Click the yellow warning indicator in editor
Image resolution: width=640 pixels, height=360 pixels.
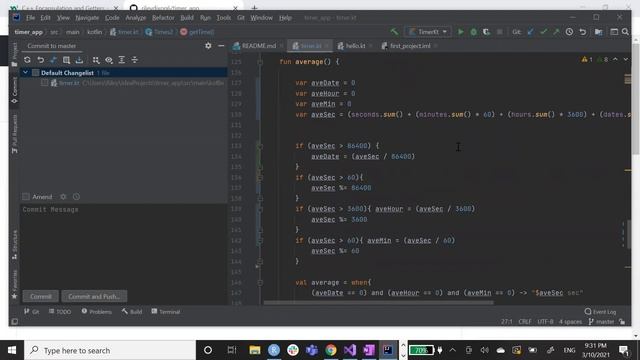587,60
